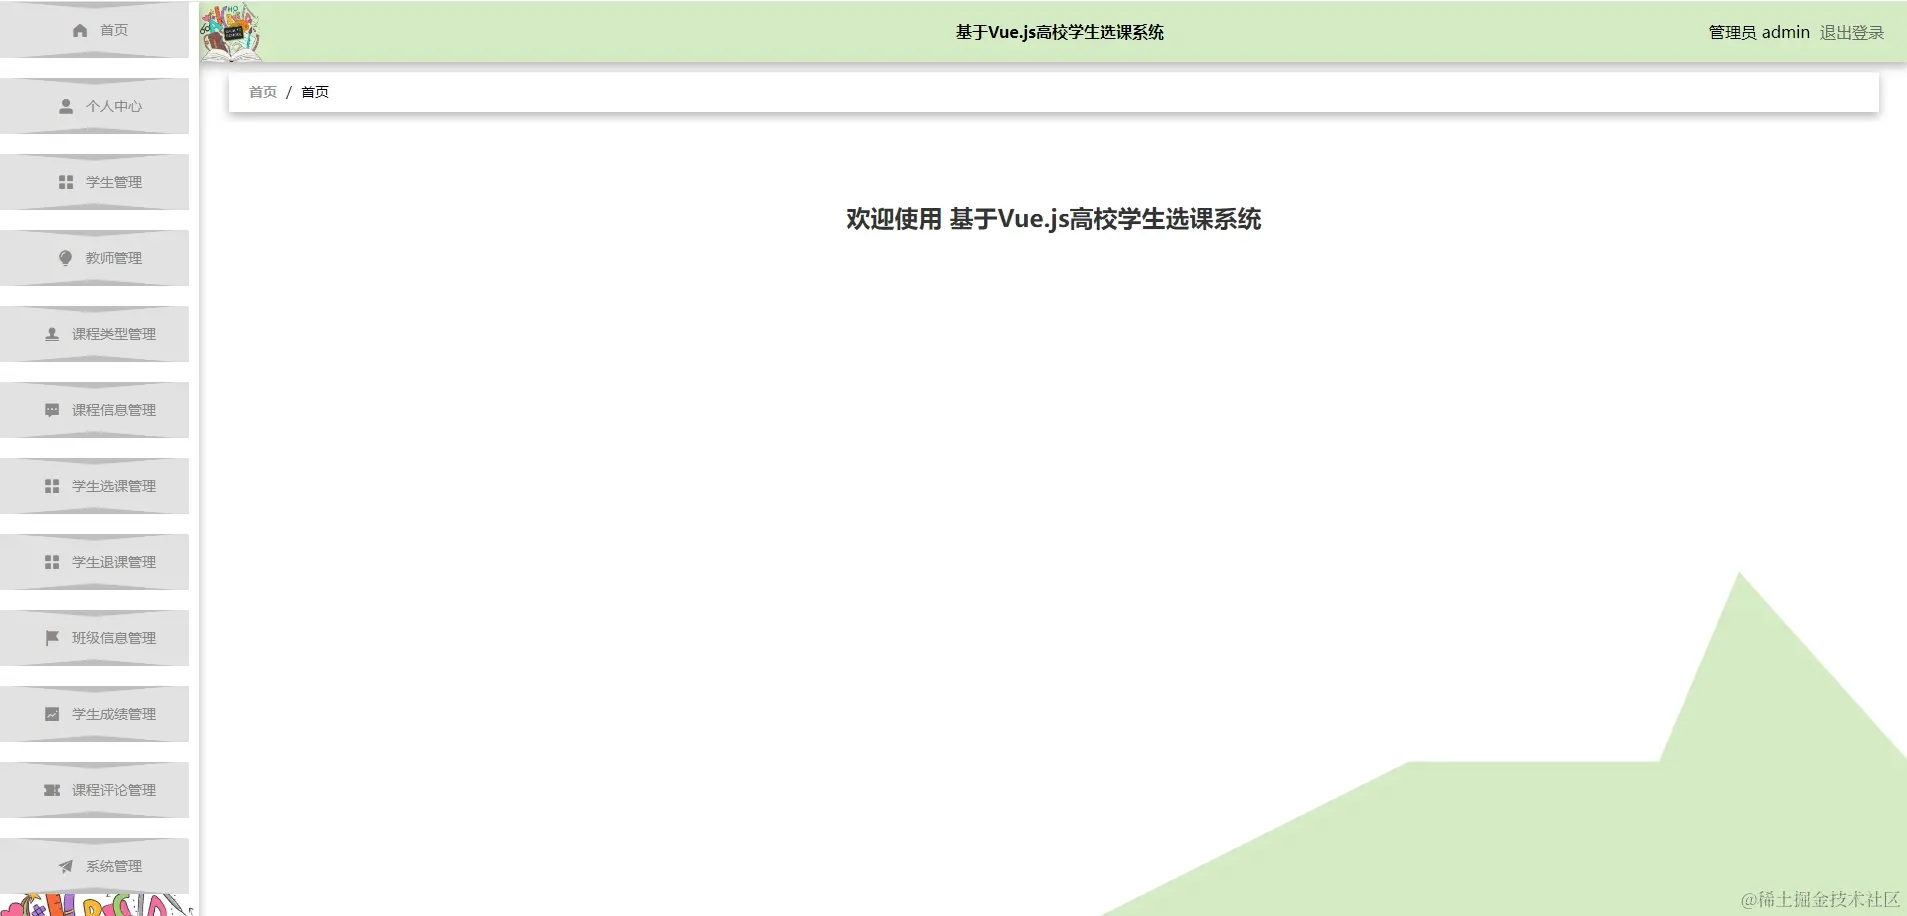Click the chart icon for 学生成绩管理
The height and width of the screenshot is (916, 1907).
point(52,714)
